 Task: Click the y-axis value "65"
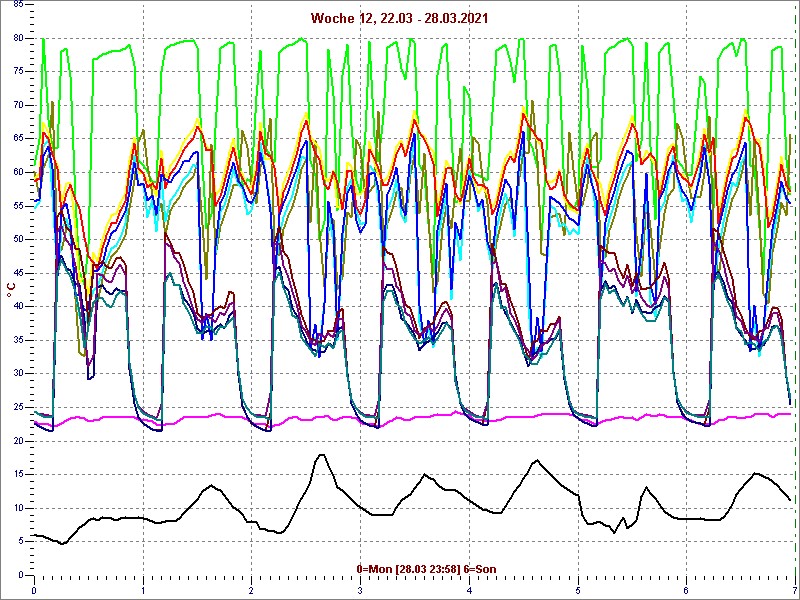pyautogui.click(x=18, y=139)
